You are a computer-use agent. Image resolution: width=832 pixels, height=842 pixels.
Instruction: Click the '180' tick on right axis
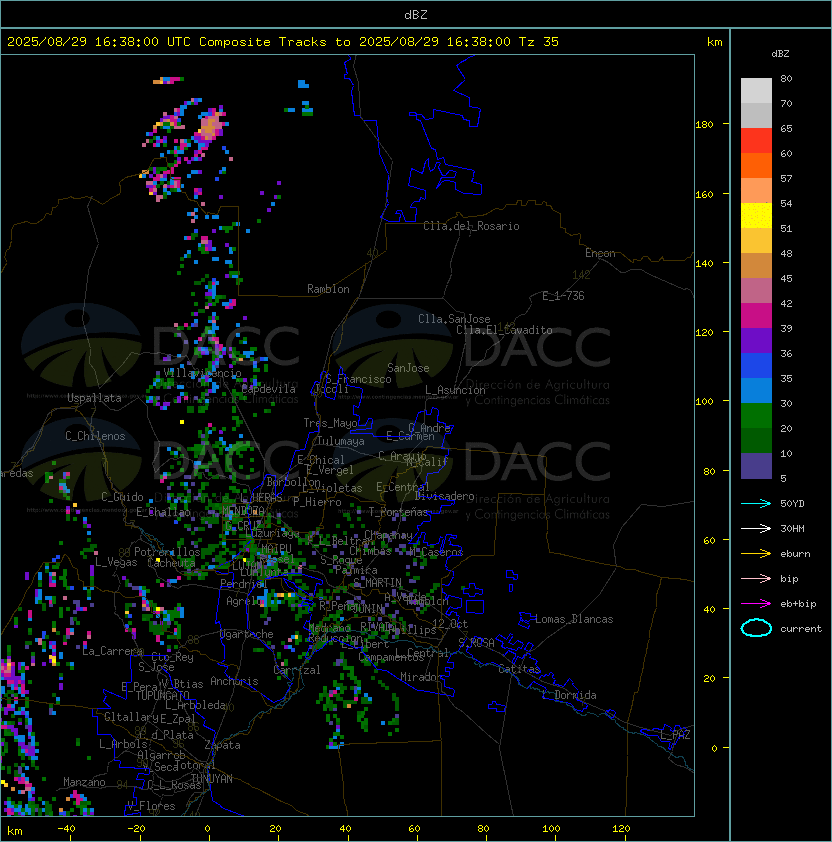[704, 125]
